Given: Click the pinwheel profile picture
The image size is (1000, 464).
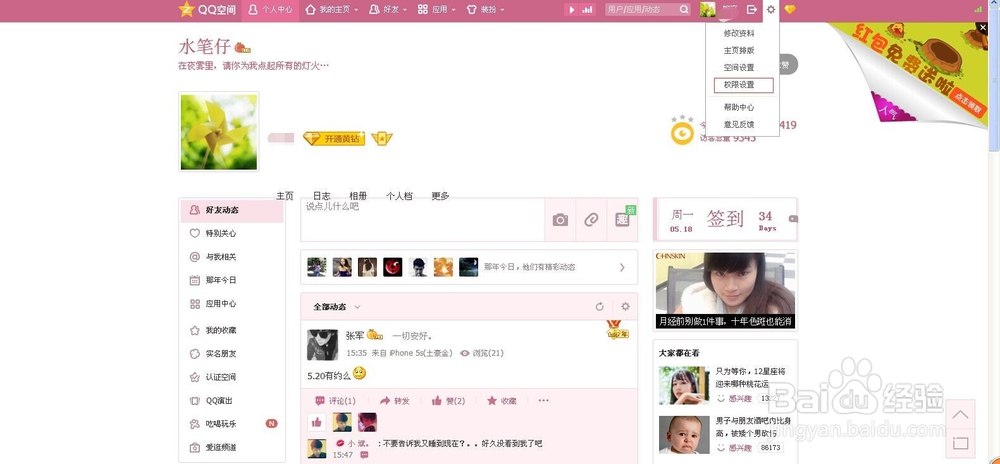Looking at the screenshot, I should click(219, 131).
